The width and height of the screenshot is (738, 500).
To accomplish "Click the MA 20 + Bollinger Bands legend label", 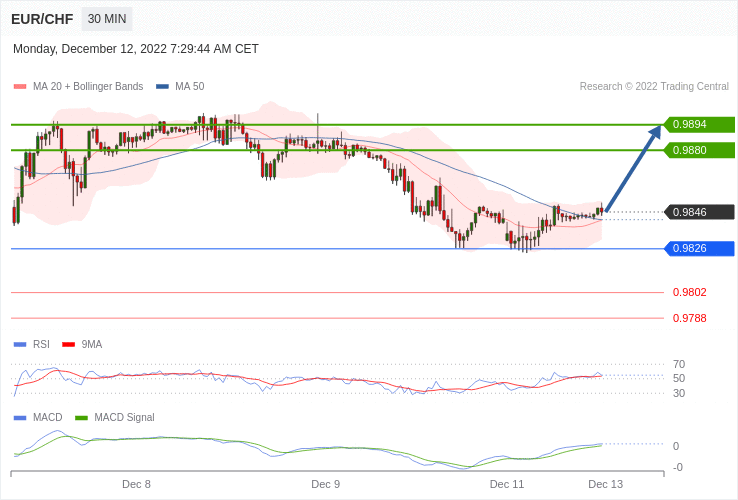I will pyautogui.click(x=88, y=87).
